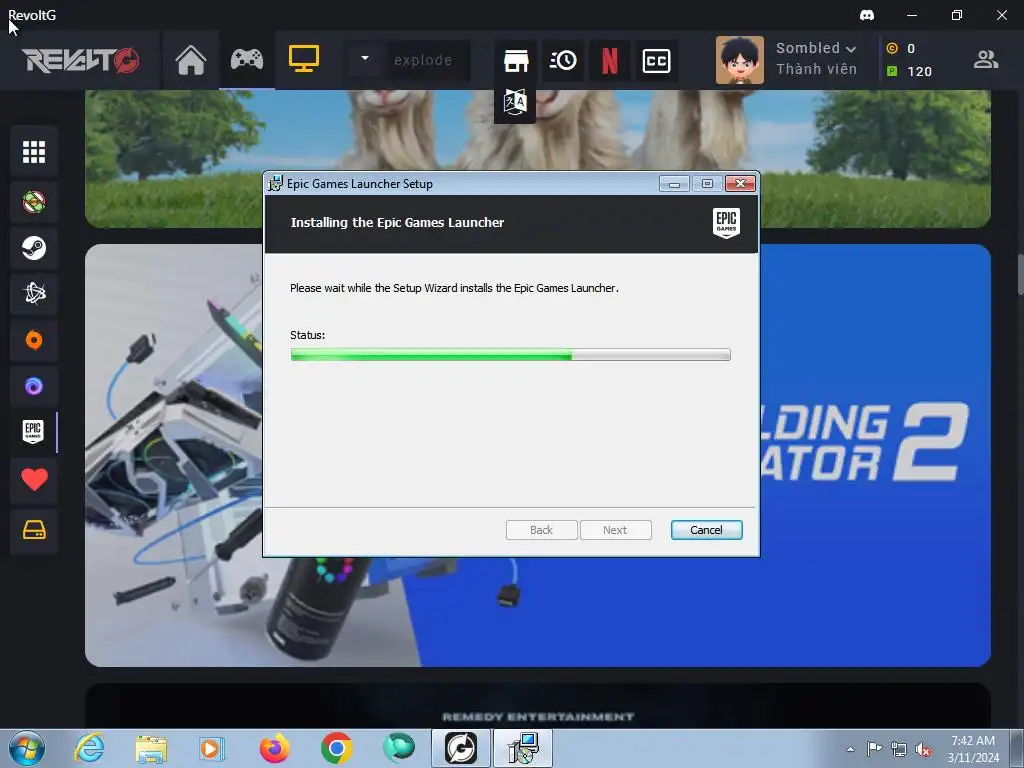Cancel the Epic Games Launcher installation
The image size is (1024, 768).
706,530
